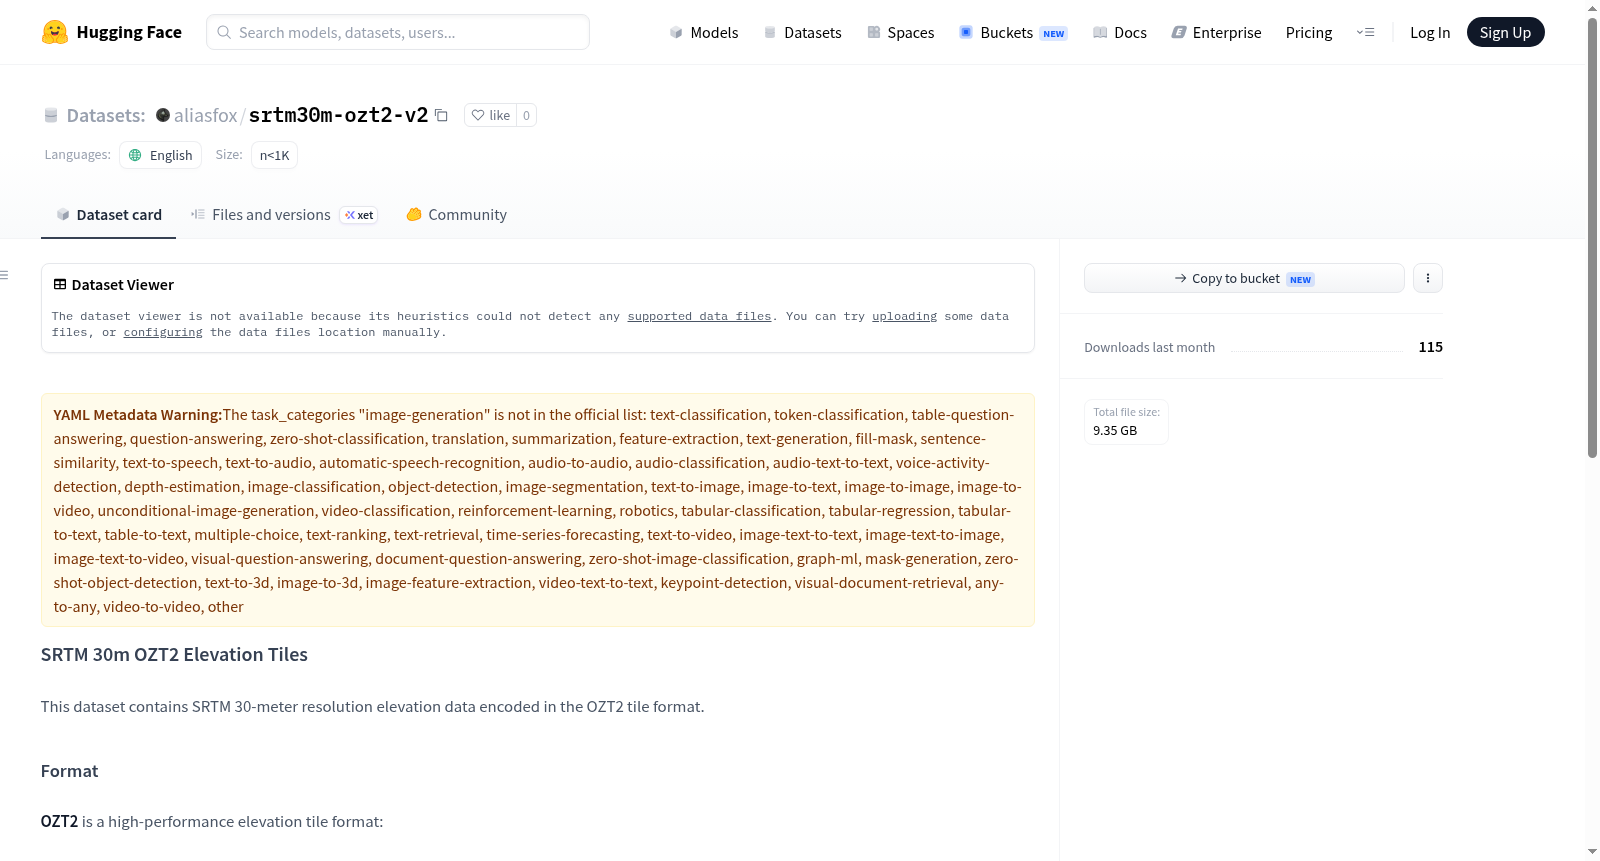Open the Models page
Image resolution: width=1600 pixels, height=861 pixels.
(704, 32)
